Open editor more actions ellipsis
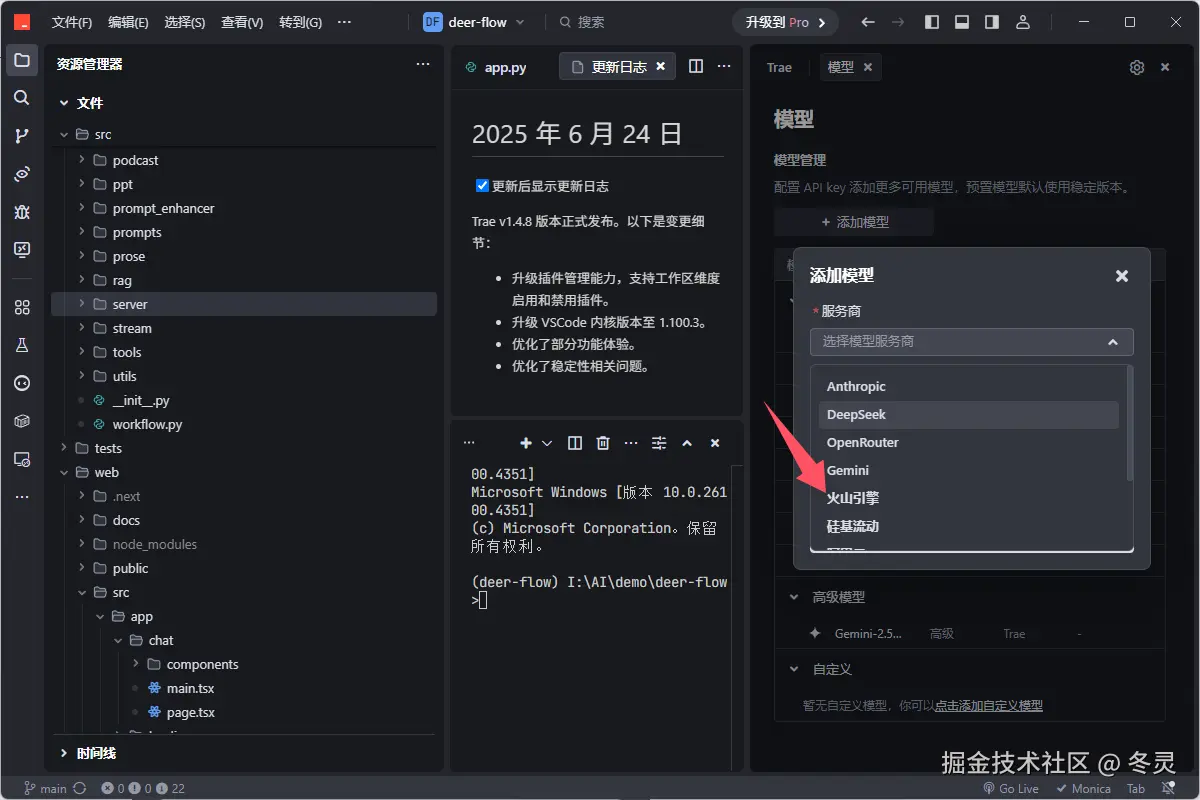This screenshot has height=800, width=1200. coord(724,66)
